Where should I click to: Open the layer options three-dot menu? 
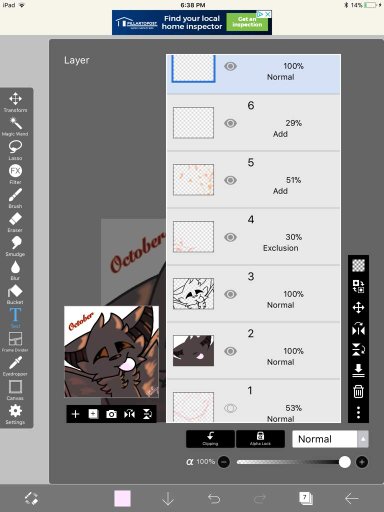point(358,412)
